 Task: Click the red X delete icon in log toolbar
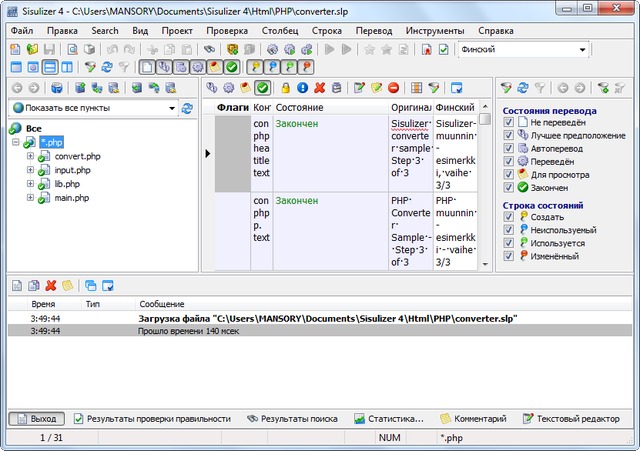(x=50, y=285)
